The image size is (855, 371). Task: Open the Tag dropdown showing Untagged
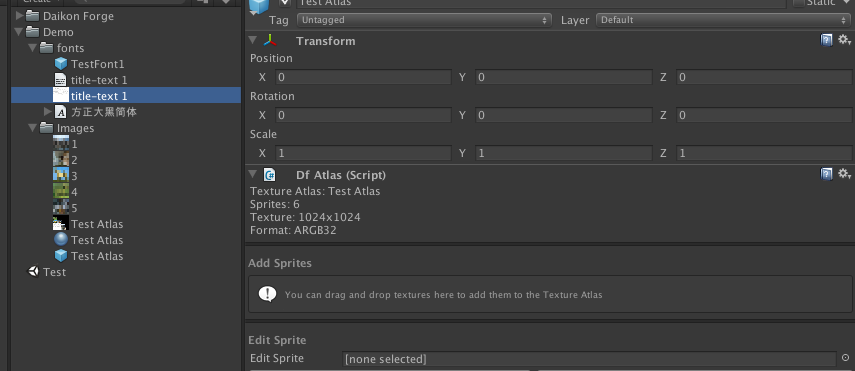424,20
